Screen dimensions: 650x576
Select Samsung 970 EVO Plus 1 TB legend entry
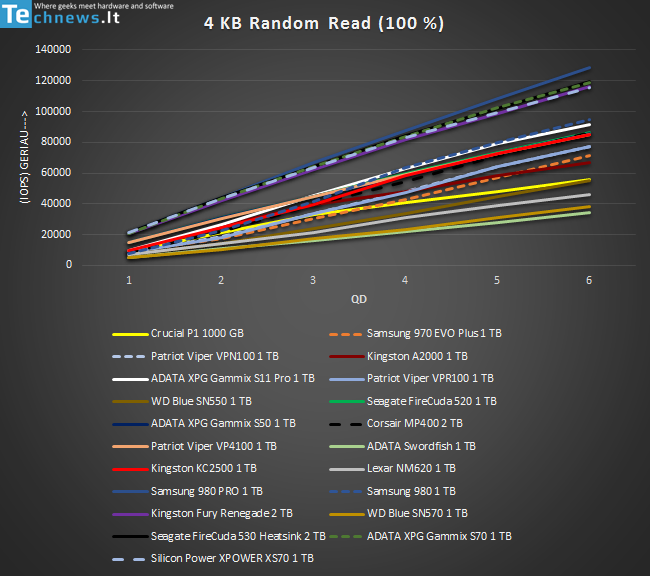click(415, 333)
